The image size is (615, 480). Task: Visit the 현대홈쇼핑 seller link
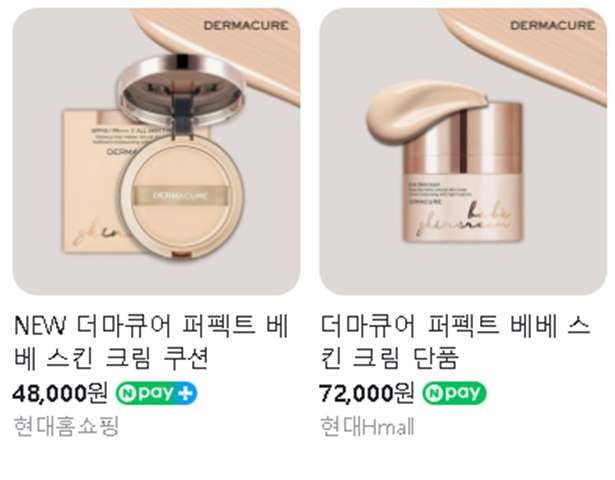(x=66, y=426)
